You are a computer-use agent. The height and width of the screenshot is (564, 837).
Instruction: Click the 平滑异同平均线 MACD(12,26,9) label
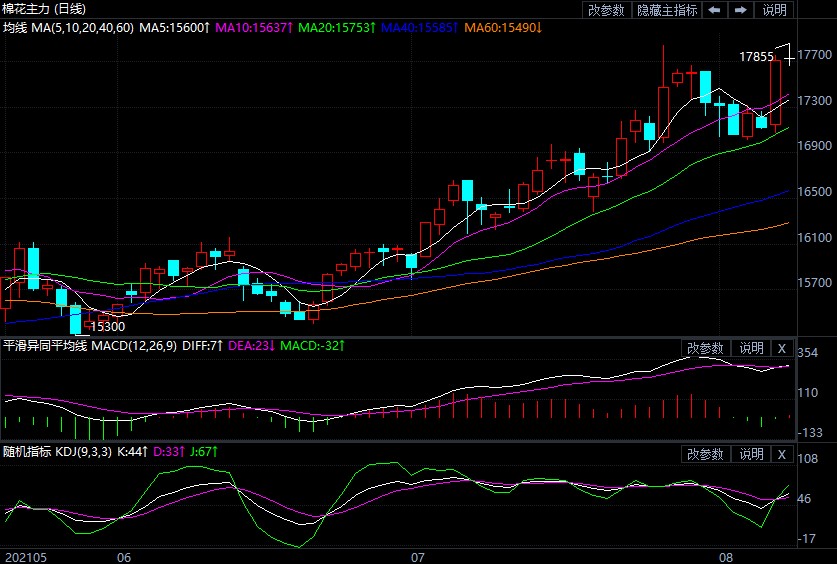(90, 346)
